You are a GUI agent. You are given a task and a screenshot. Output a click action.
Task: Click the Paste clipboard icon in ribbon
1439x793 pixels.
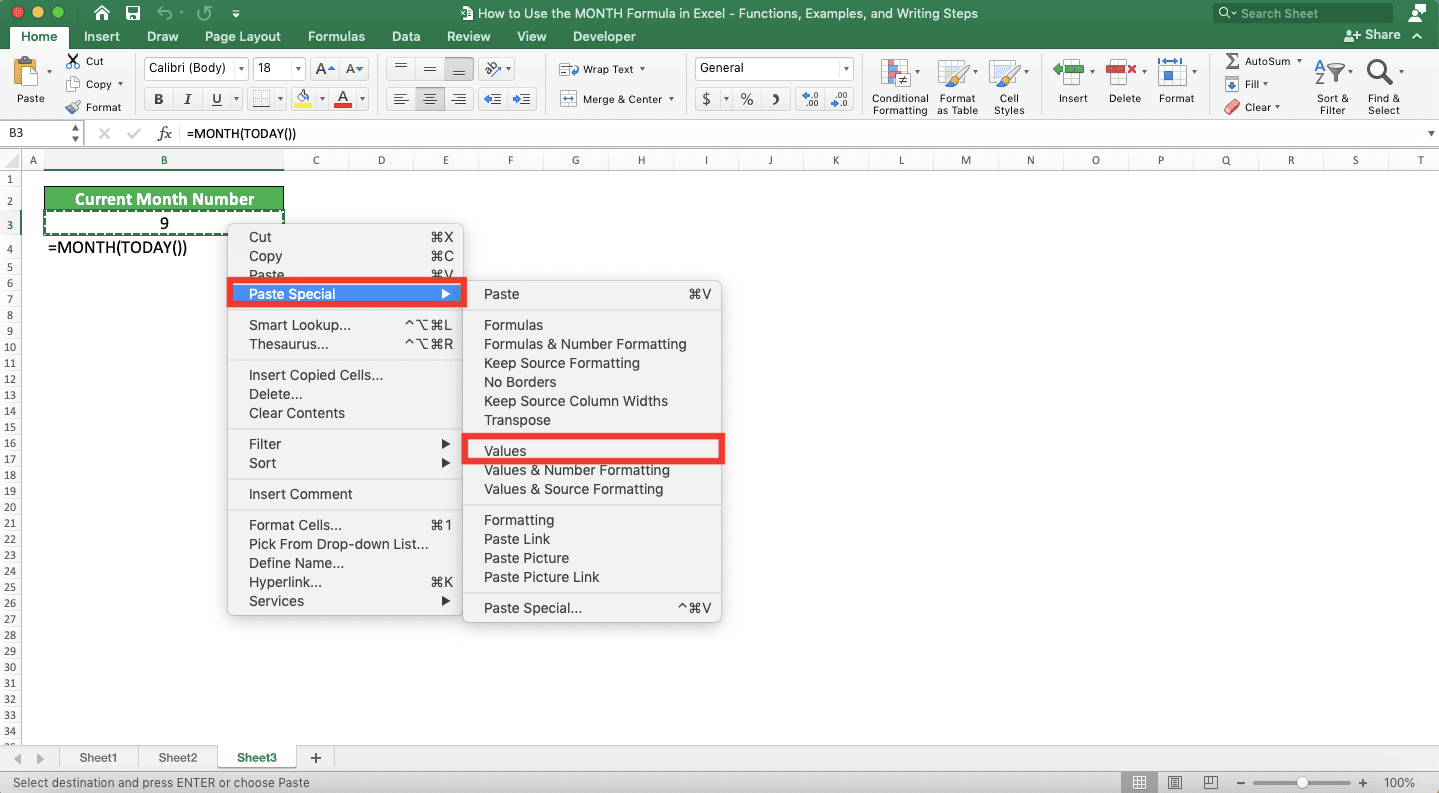[26, 73]
